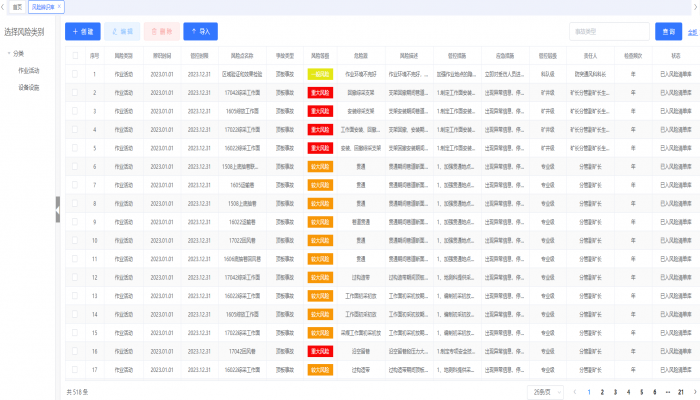
Task: Tick the select-all checkbox in the table header
Action: click(x=74, y=56)
